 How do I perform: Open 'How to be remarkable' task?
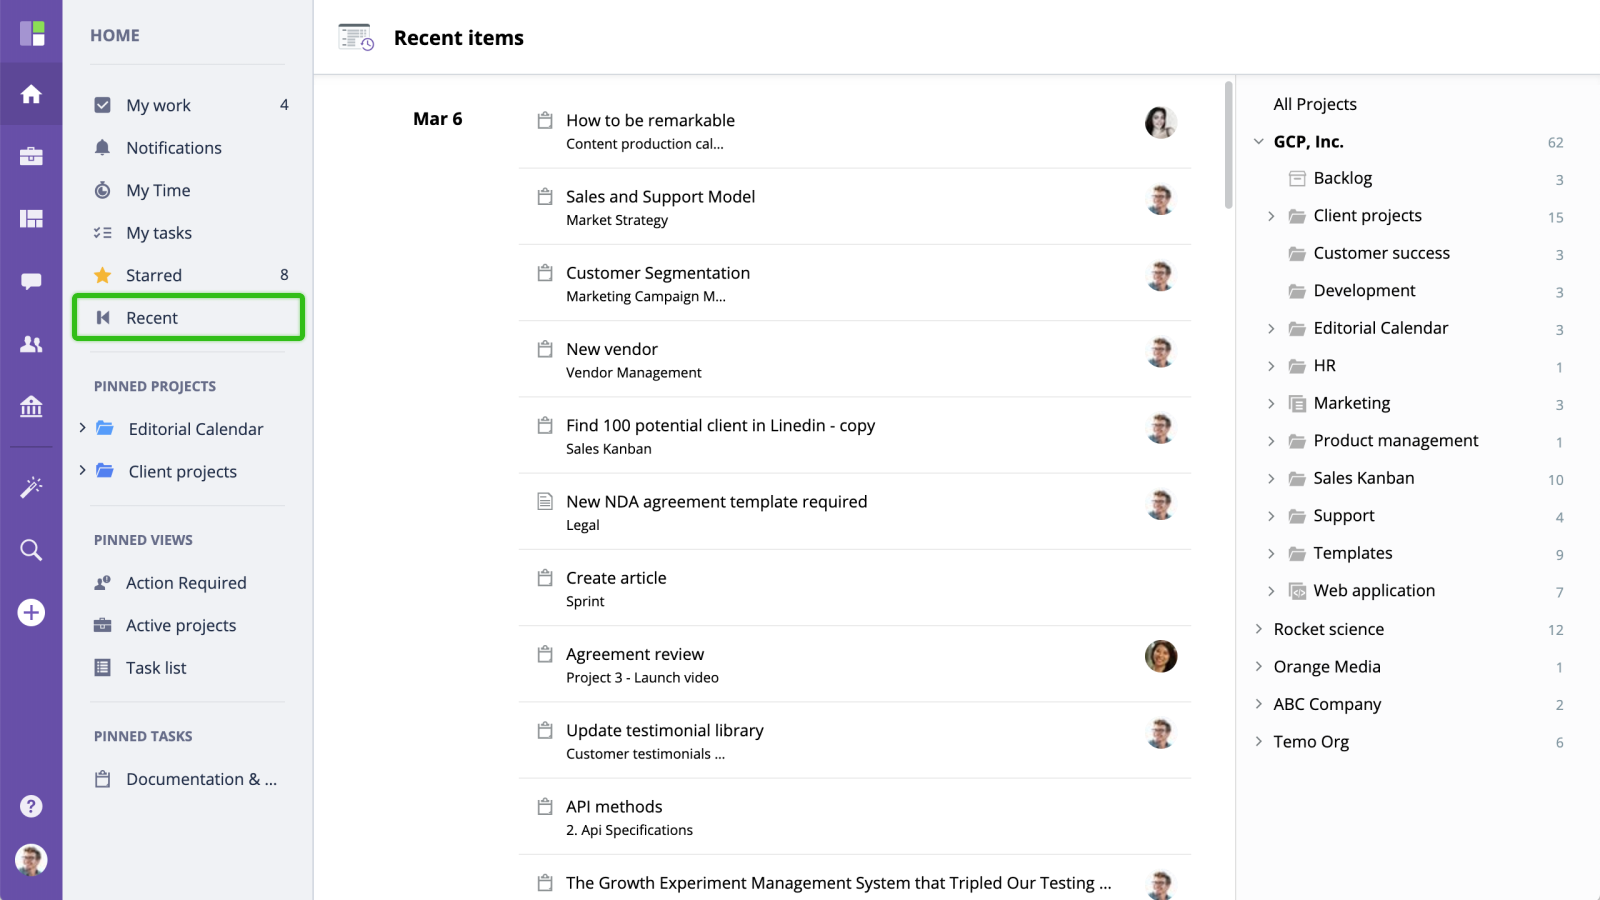[650, 120]
